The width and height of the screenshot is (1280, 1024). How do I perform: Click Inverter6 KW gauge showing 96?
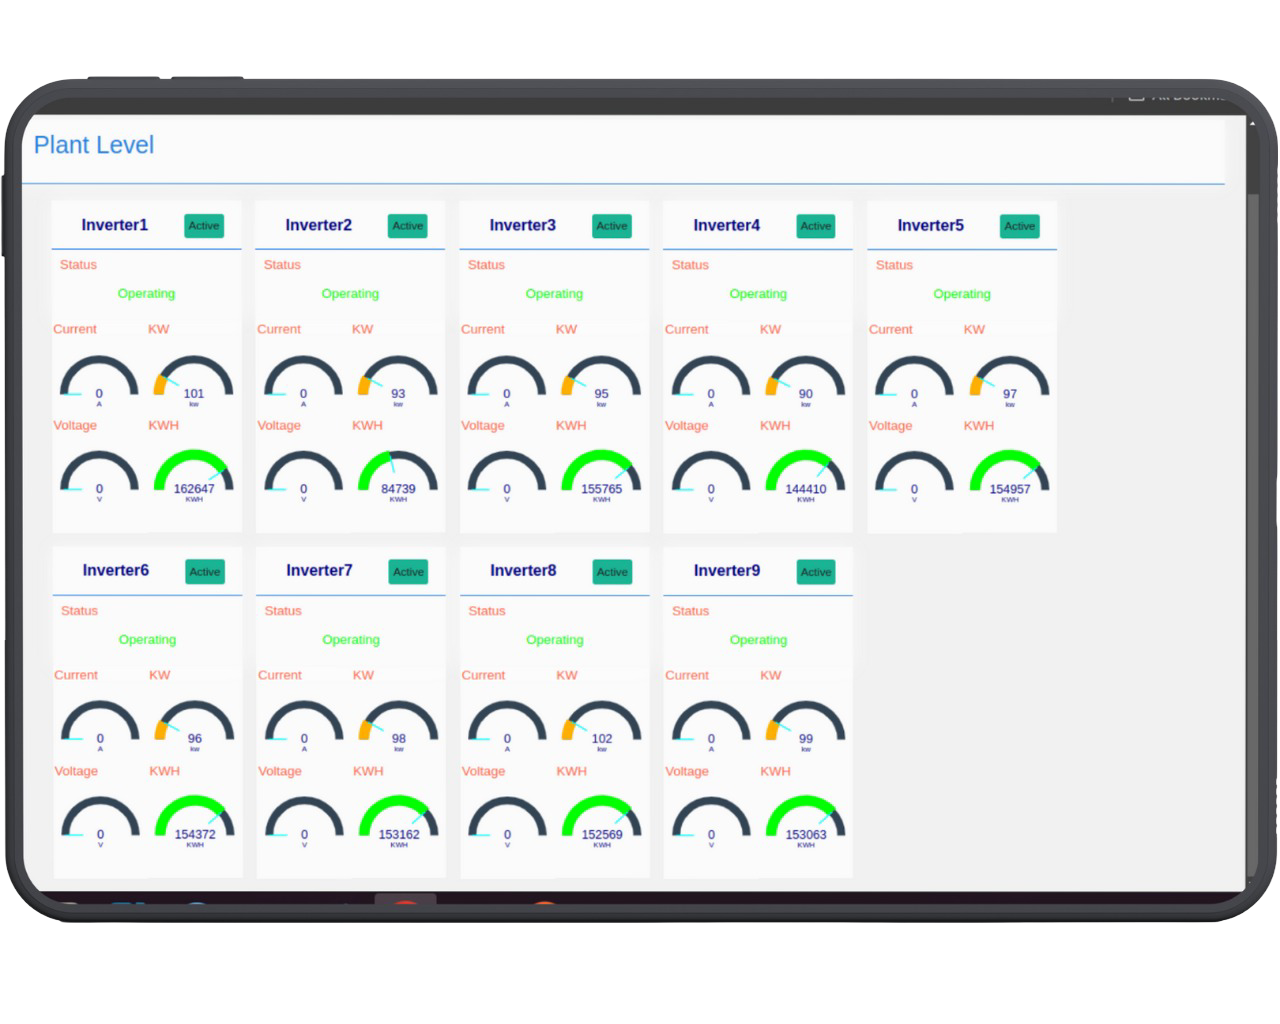194,725
